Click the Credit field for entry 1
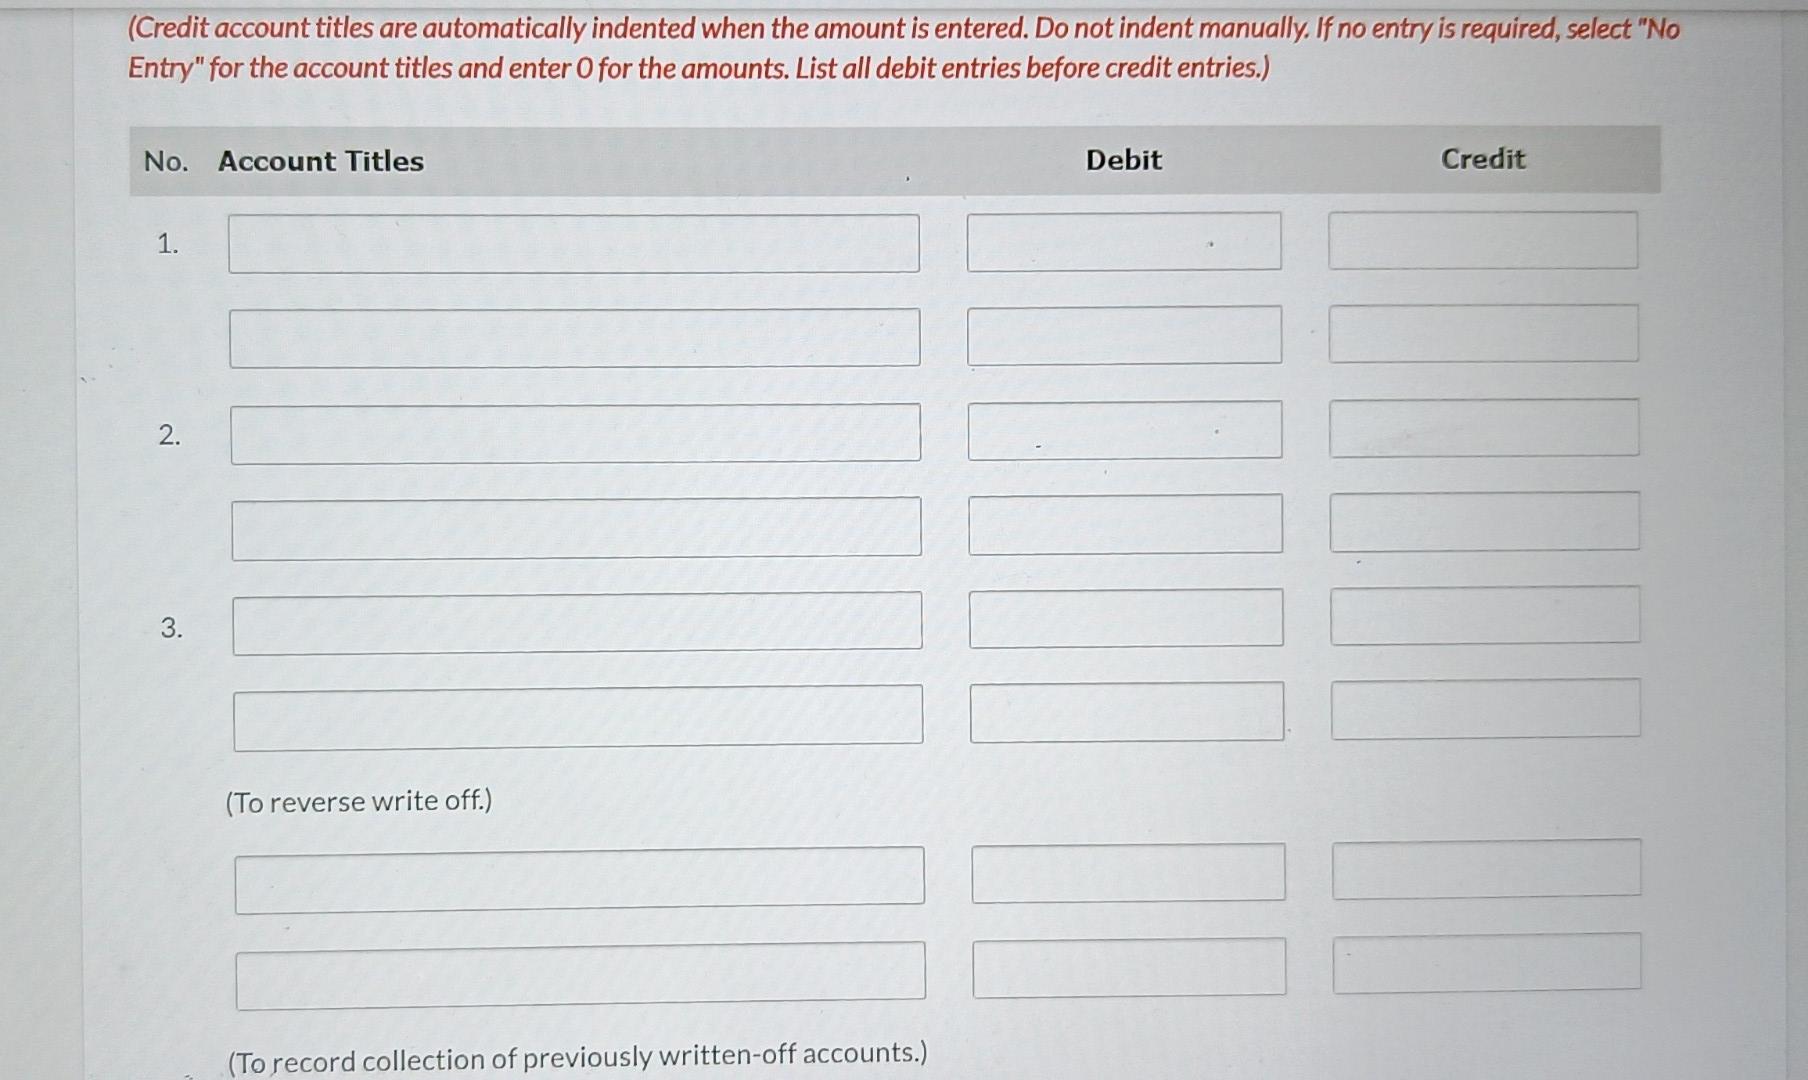This screenshot has height=1080, width=1808. pos(1482,241)
